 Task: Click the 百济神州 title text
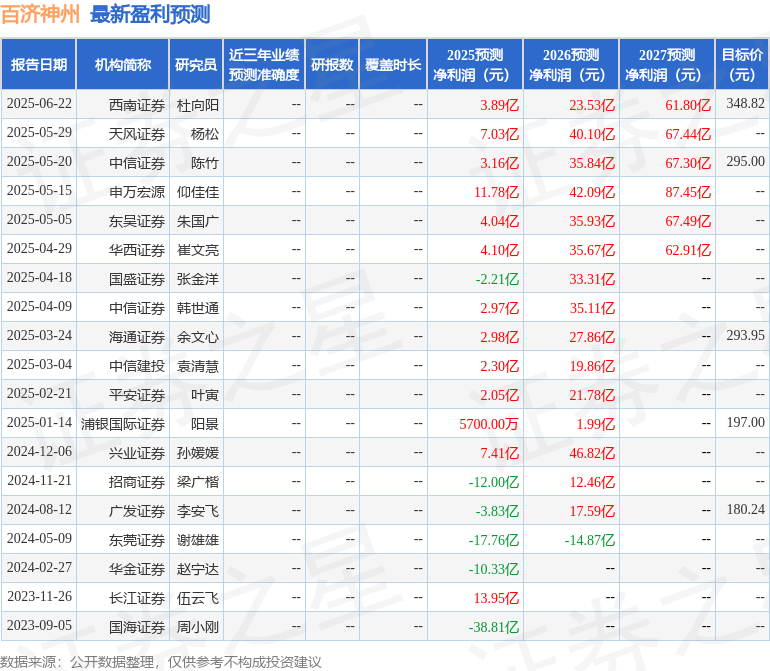point(40,14)
